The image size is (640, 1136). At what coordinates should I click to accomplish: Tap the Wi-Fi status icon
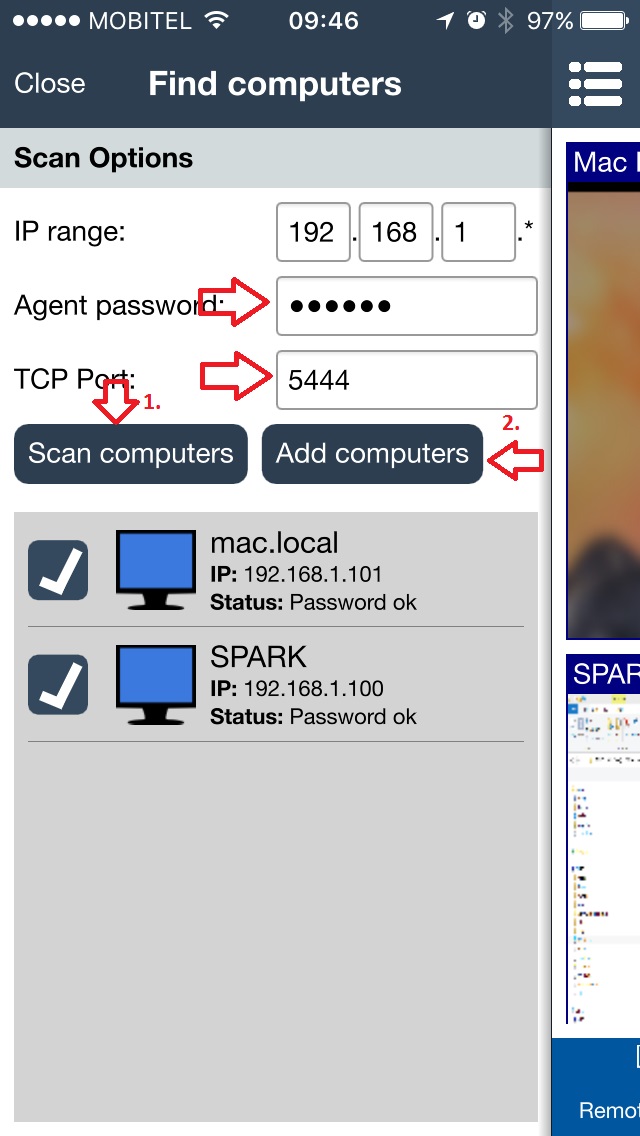[217, 20]
